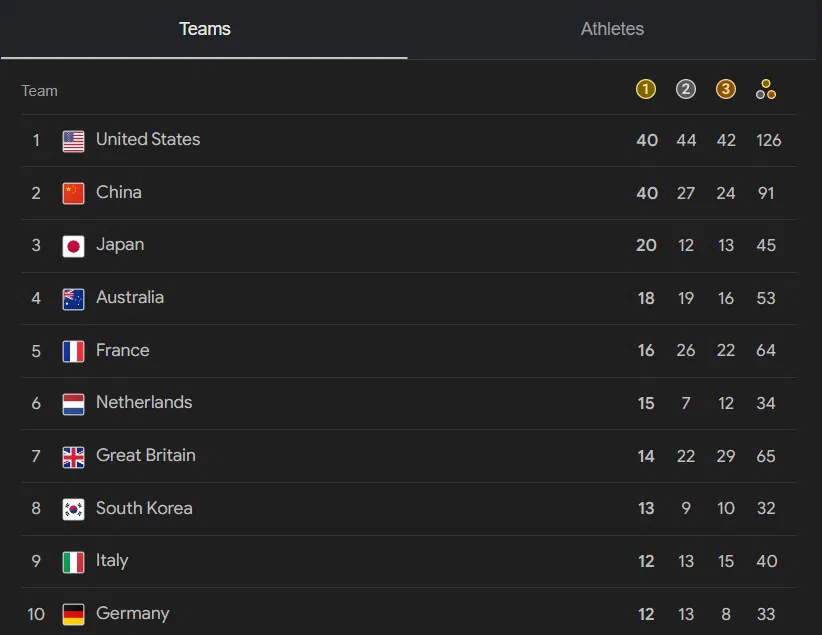Open the Germany team row
Screen dimensions: 822x635
pyautogui.click(x=408, y=612)
